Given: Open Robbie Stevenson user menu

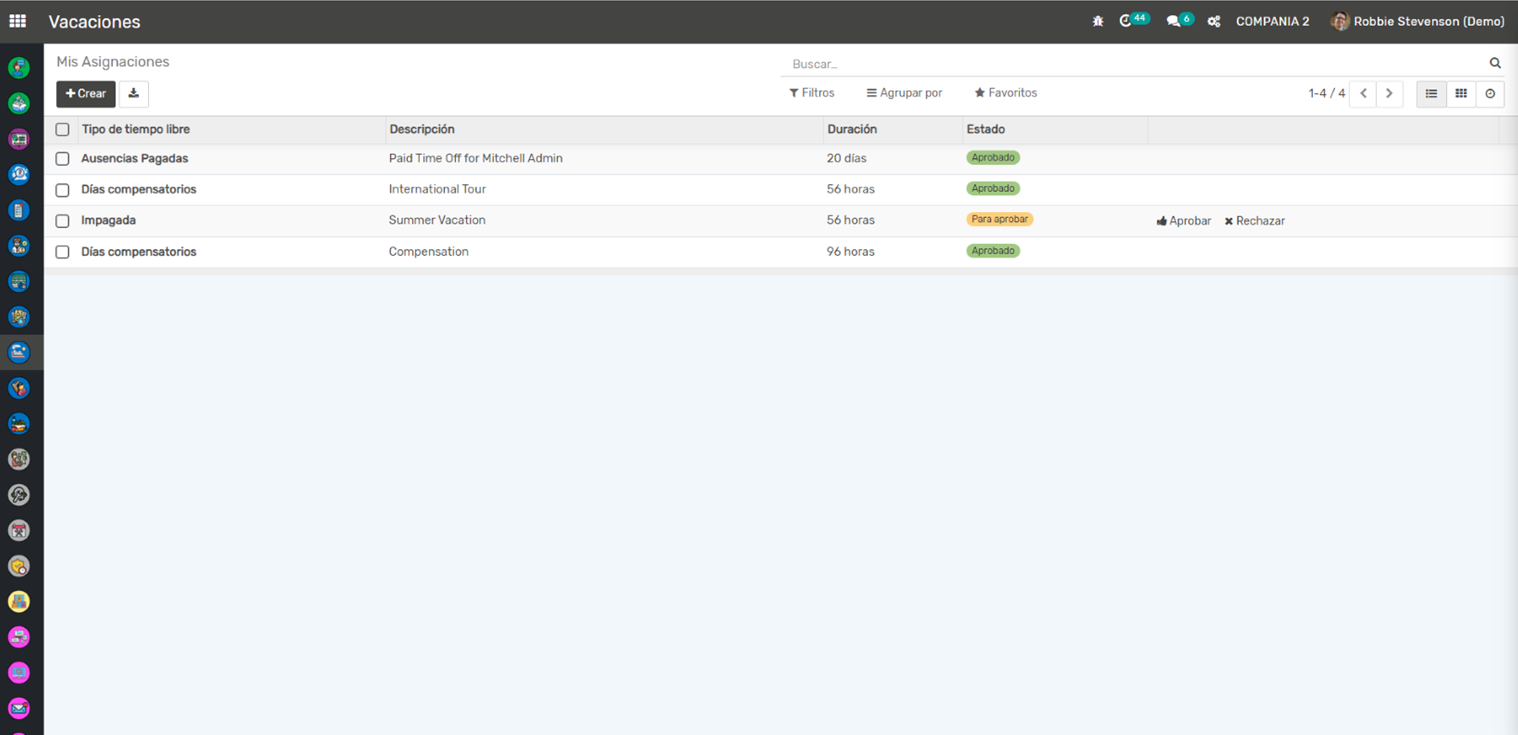Looking at the screenshot, I should tap(1418, 21).
